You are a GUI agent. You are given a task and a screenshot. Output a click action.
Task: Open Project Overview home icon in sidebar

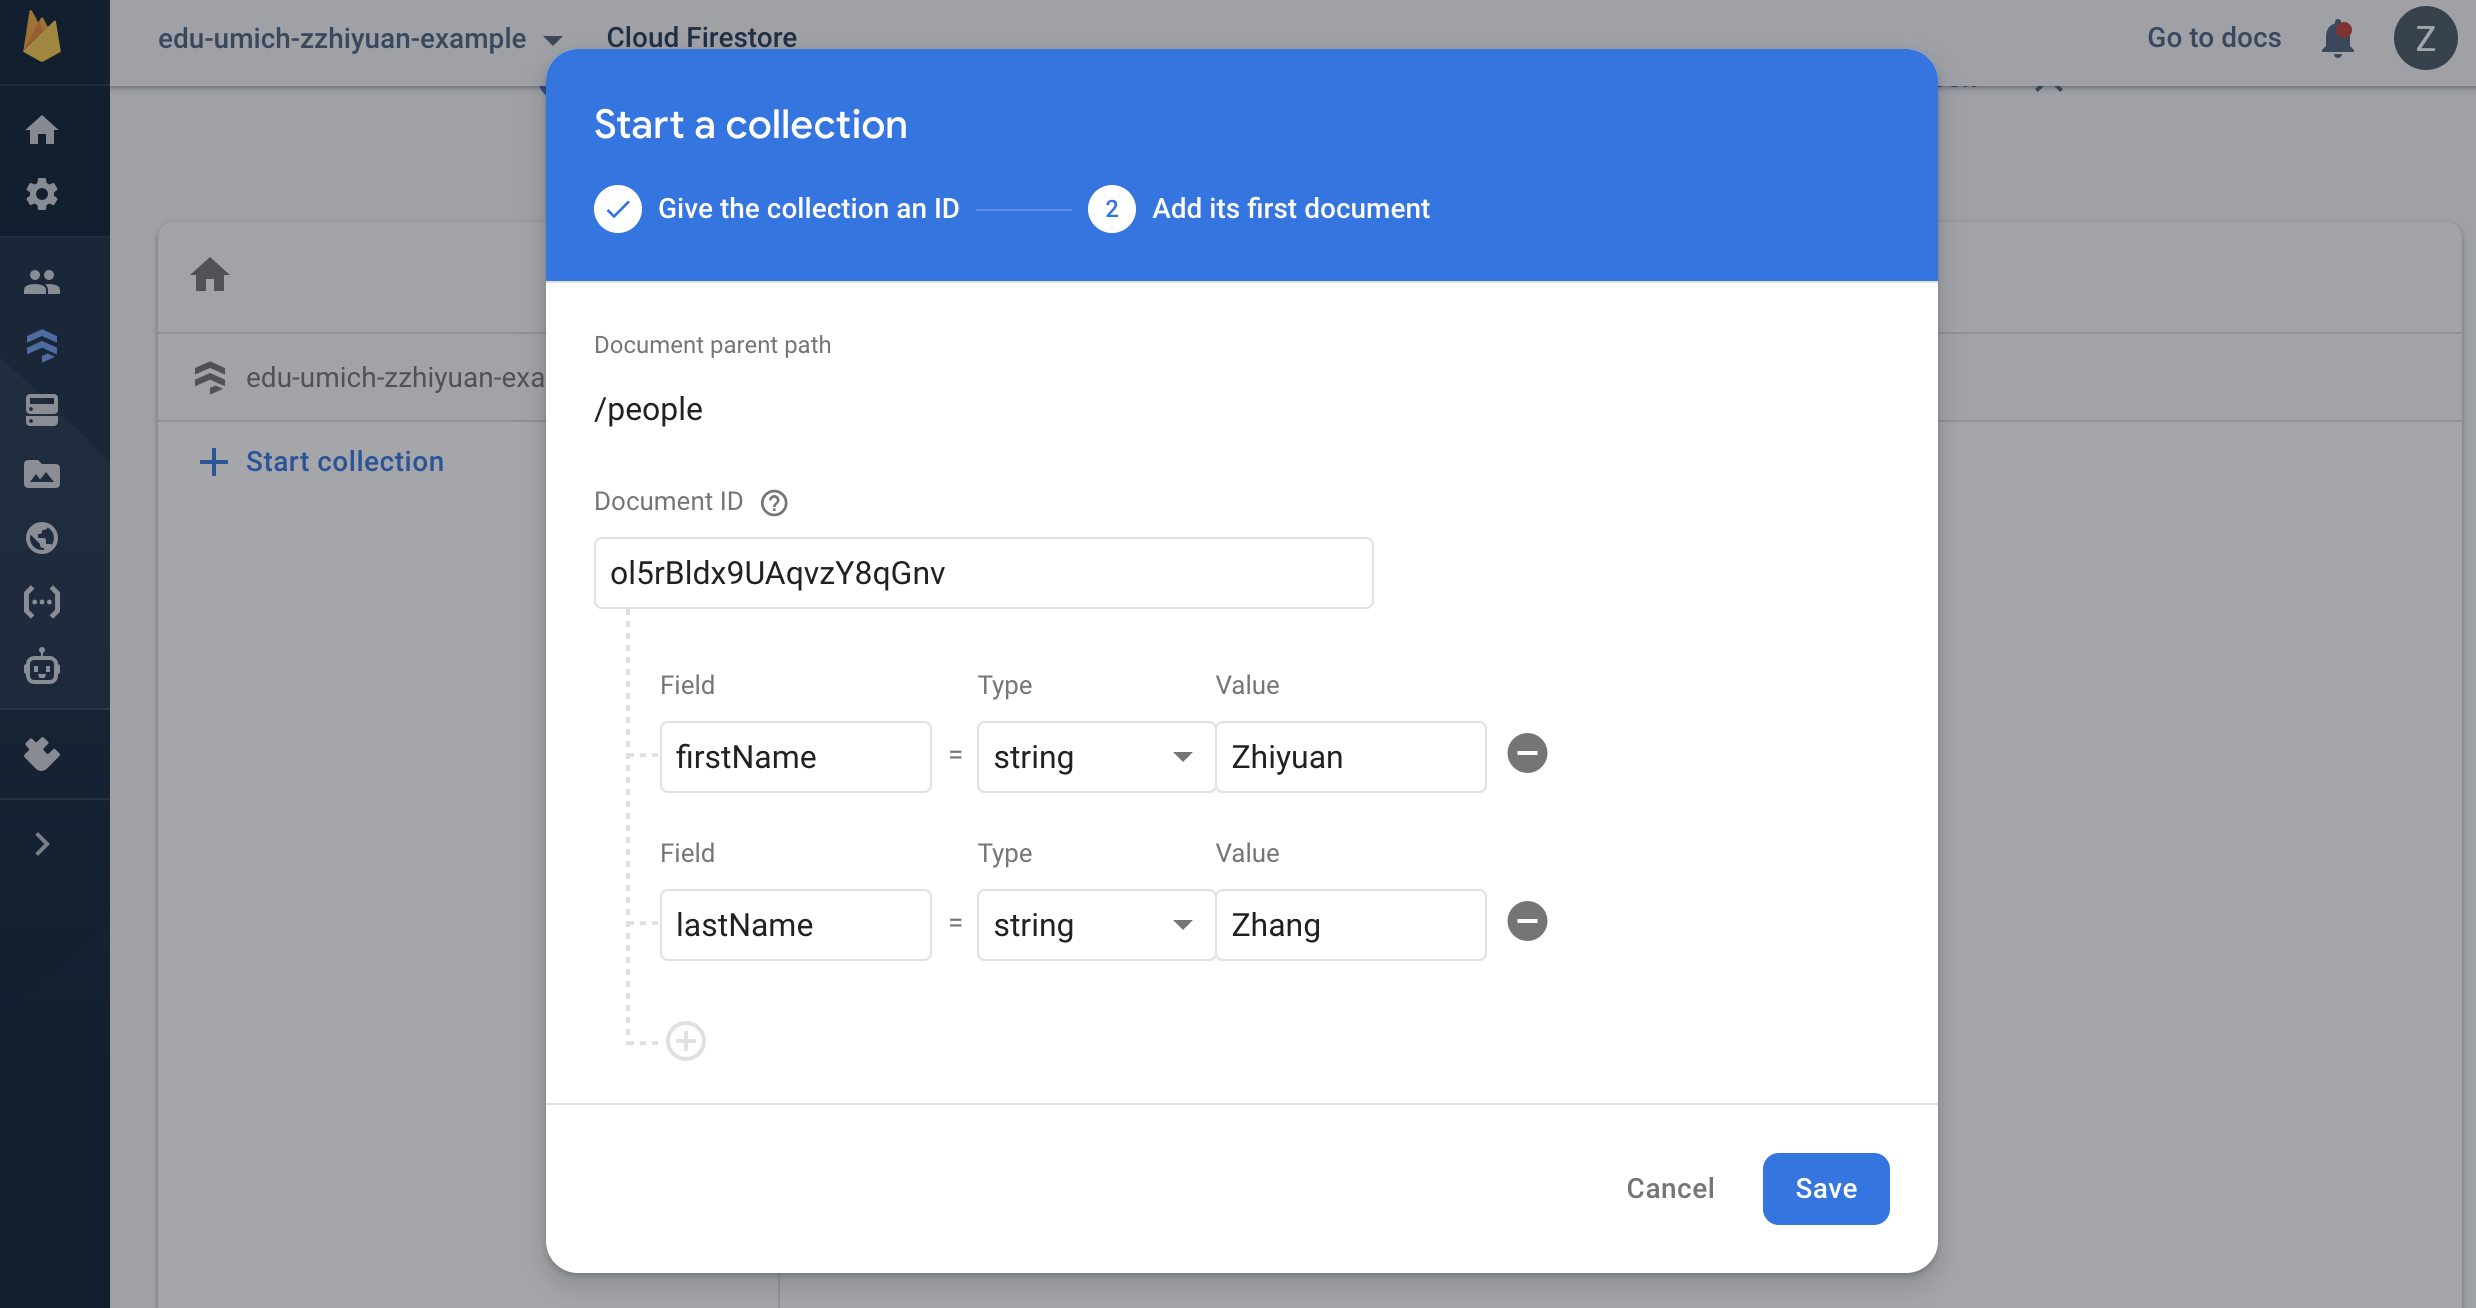42,130
